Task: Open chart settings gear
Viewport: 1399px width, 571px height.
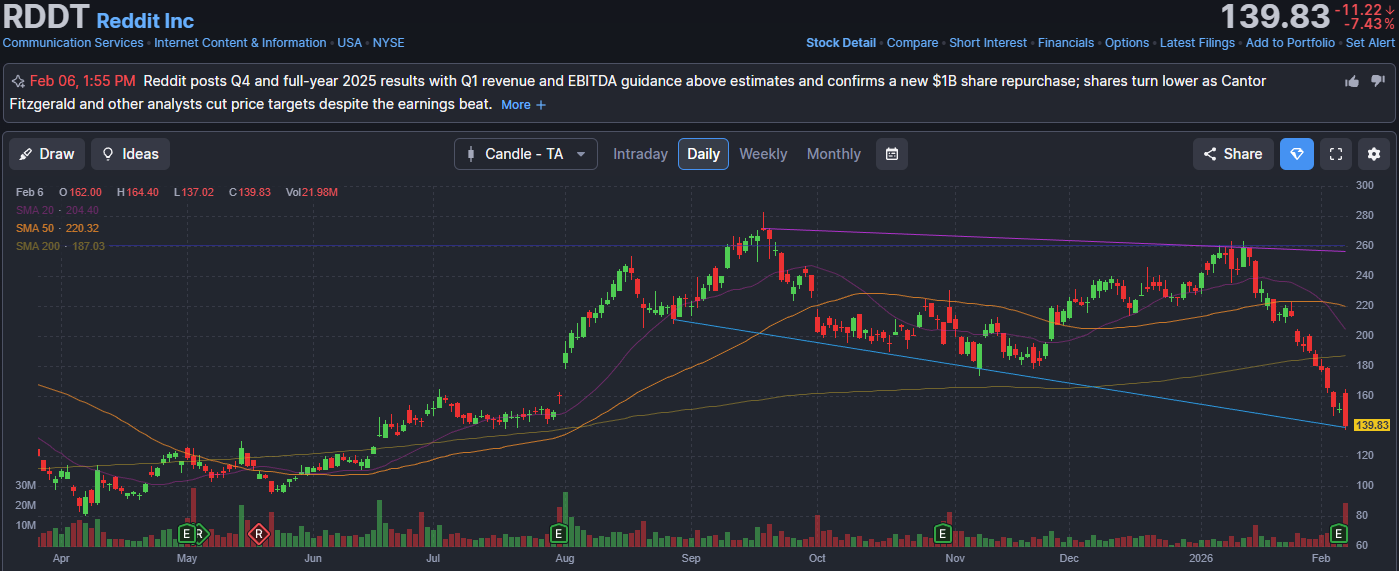Action: [x=1374, y=154]
